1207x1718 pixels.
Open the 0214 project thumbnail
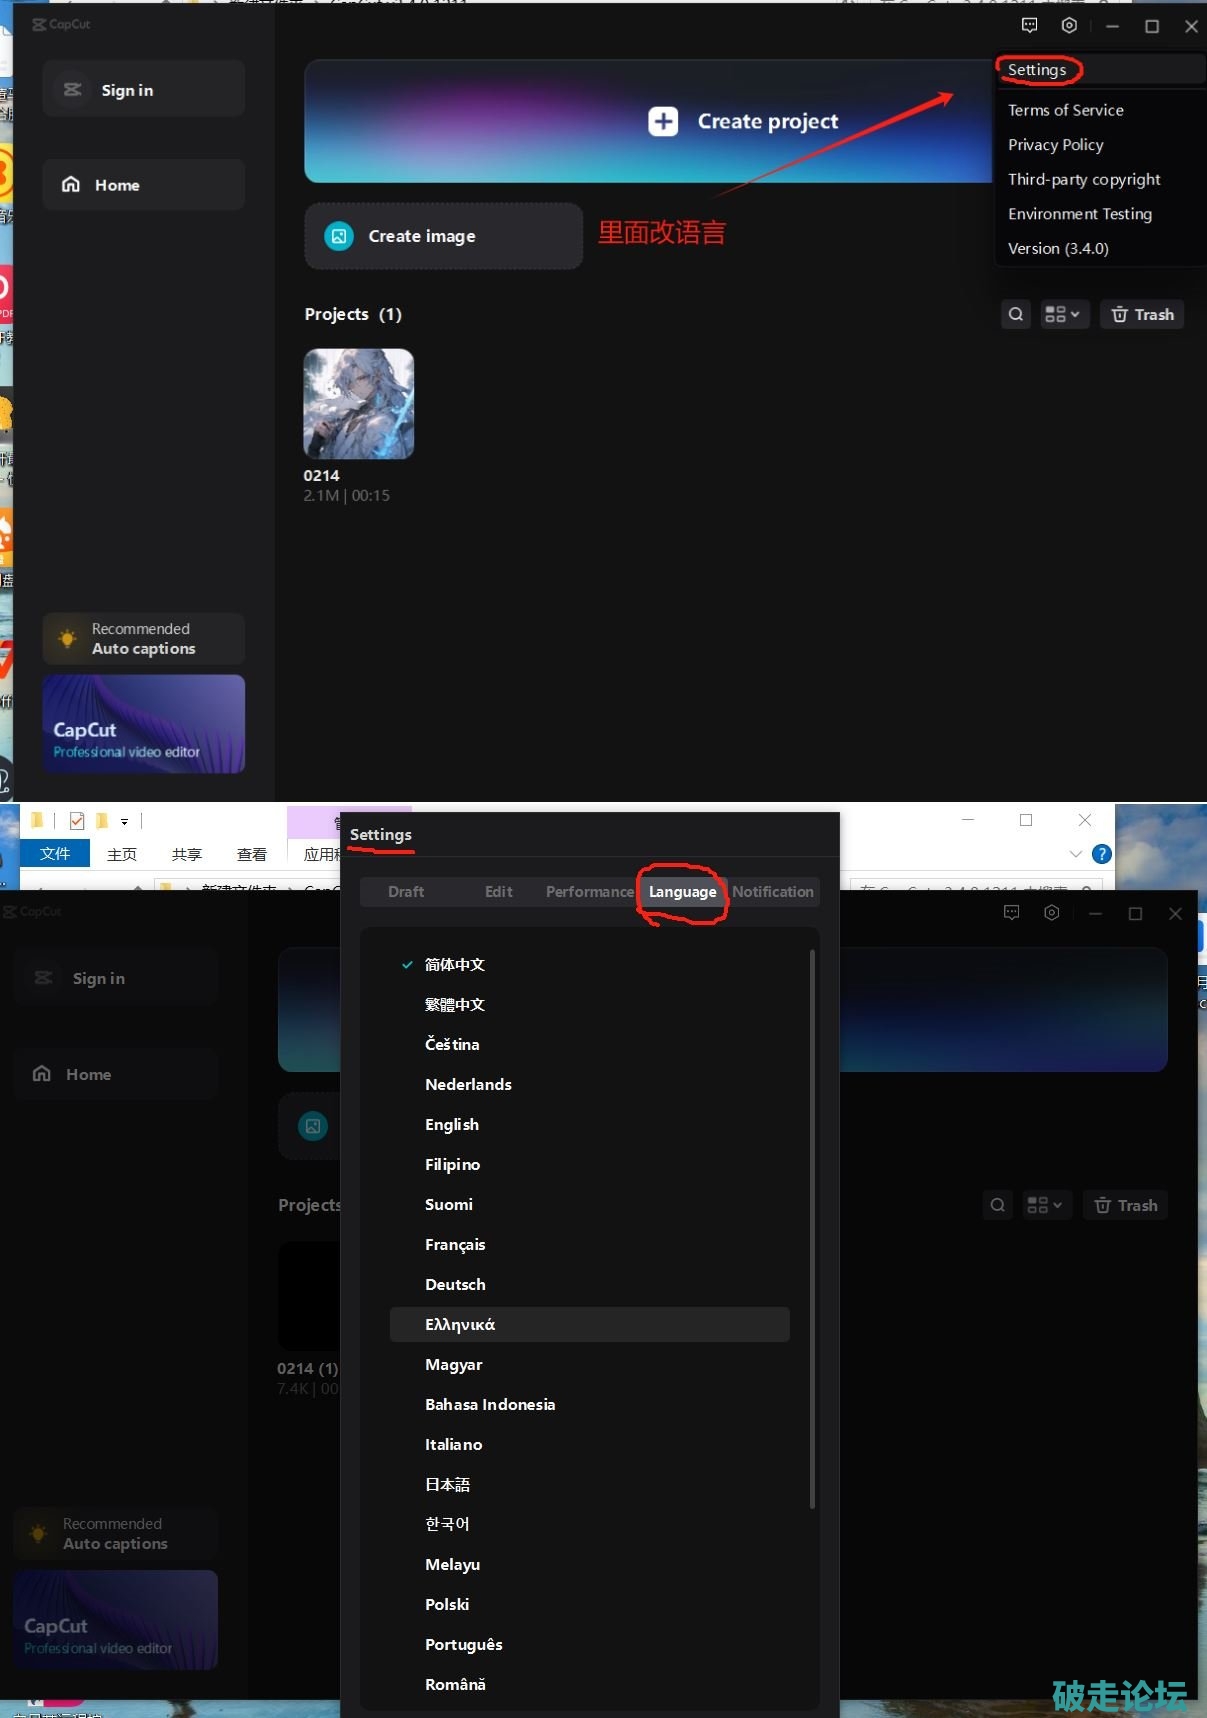click(359, 404)
